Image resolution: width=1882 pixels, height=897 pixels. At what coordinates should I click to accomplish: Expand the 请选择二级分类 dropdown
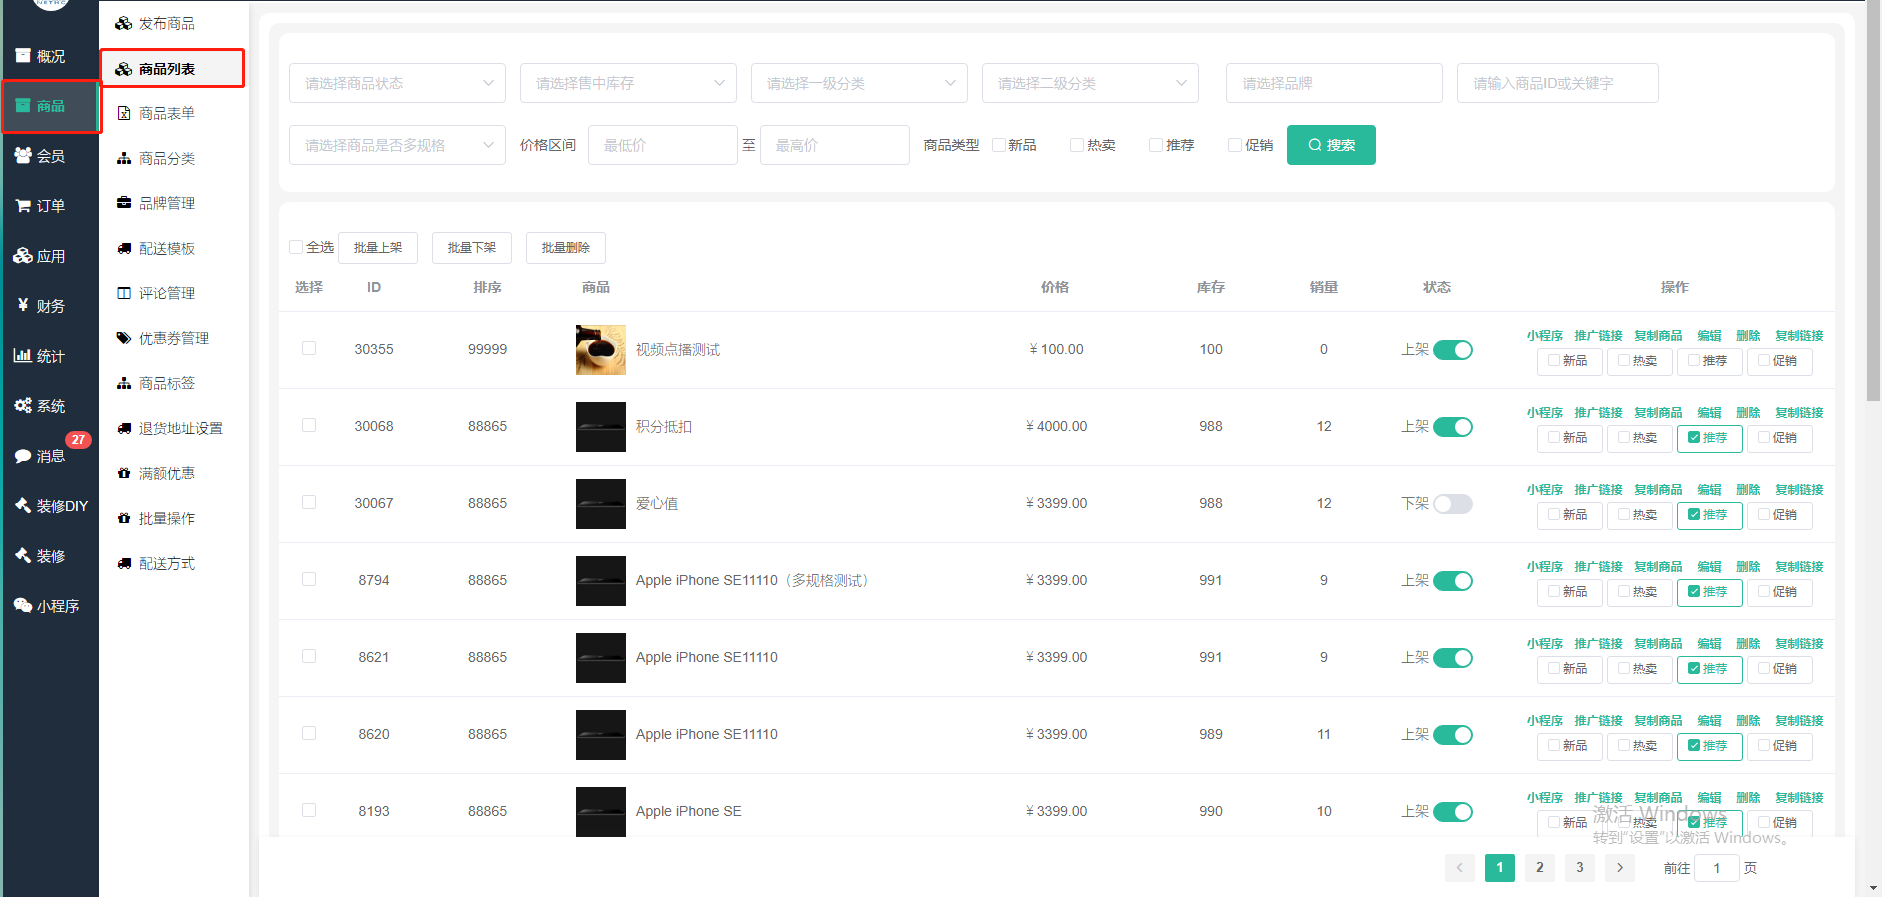click(x=1090, y=83)
